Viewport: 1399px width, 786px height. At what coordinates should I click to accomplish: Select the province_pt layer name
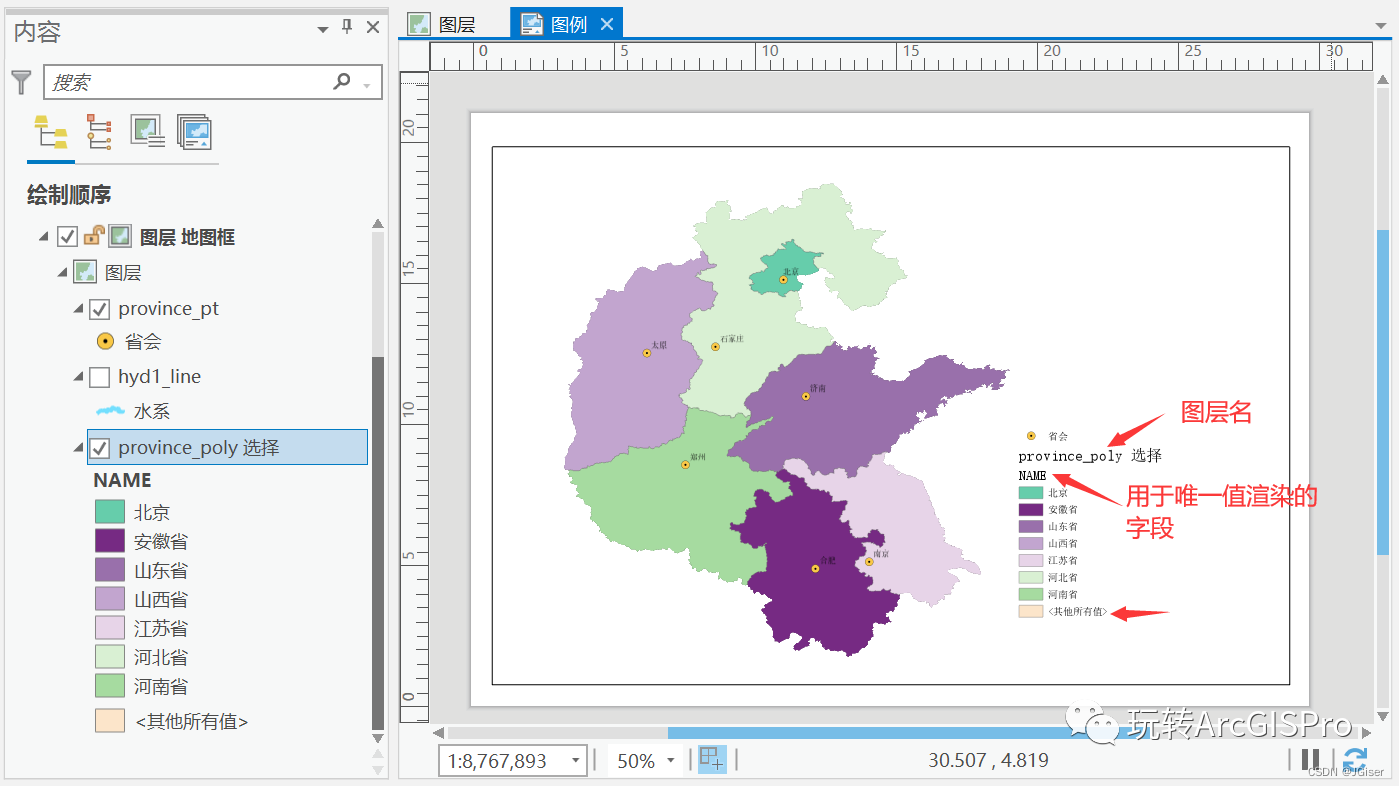[168, 309]
